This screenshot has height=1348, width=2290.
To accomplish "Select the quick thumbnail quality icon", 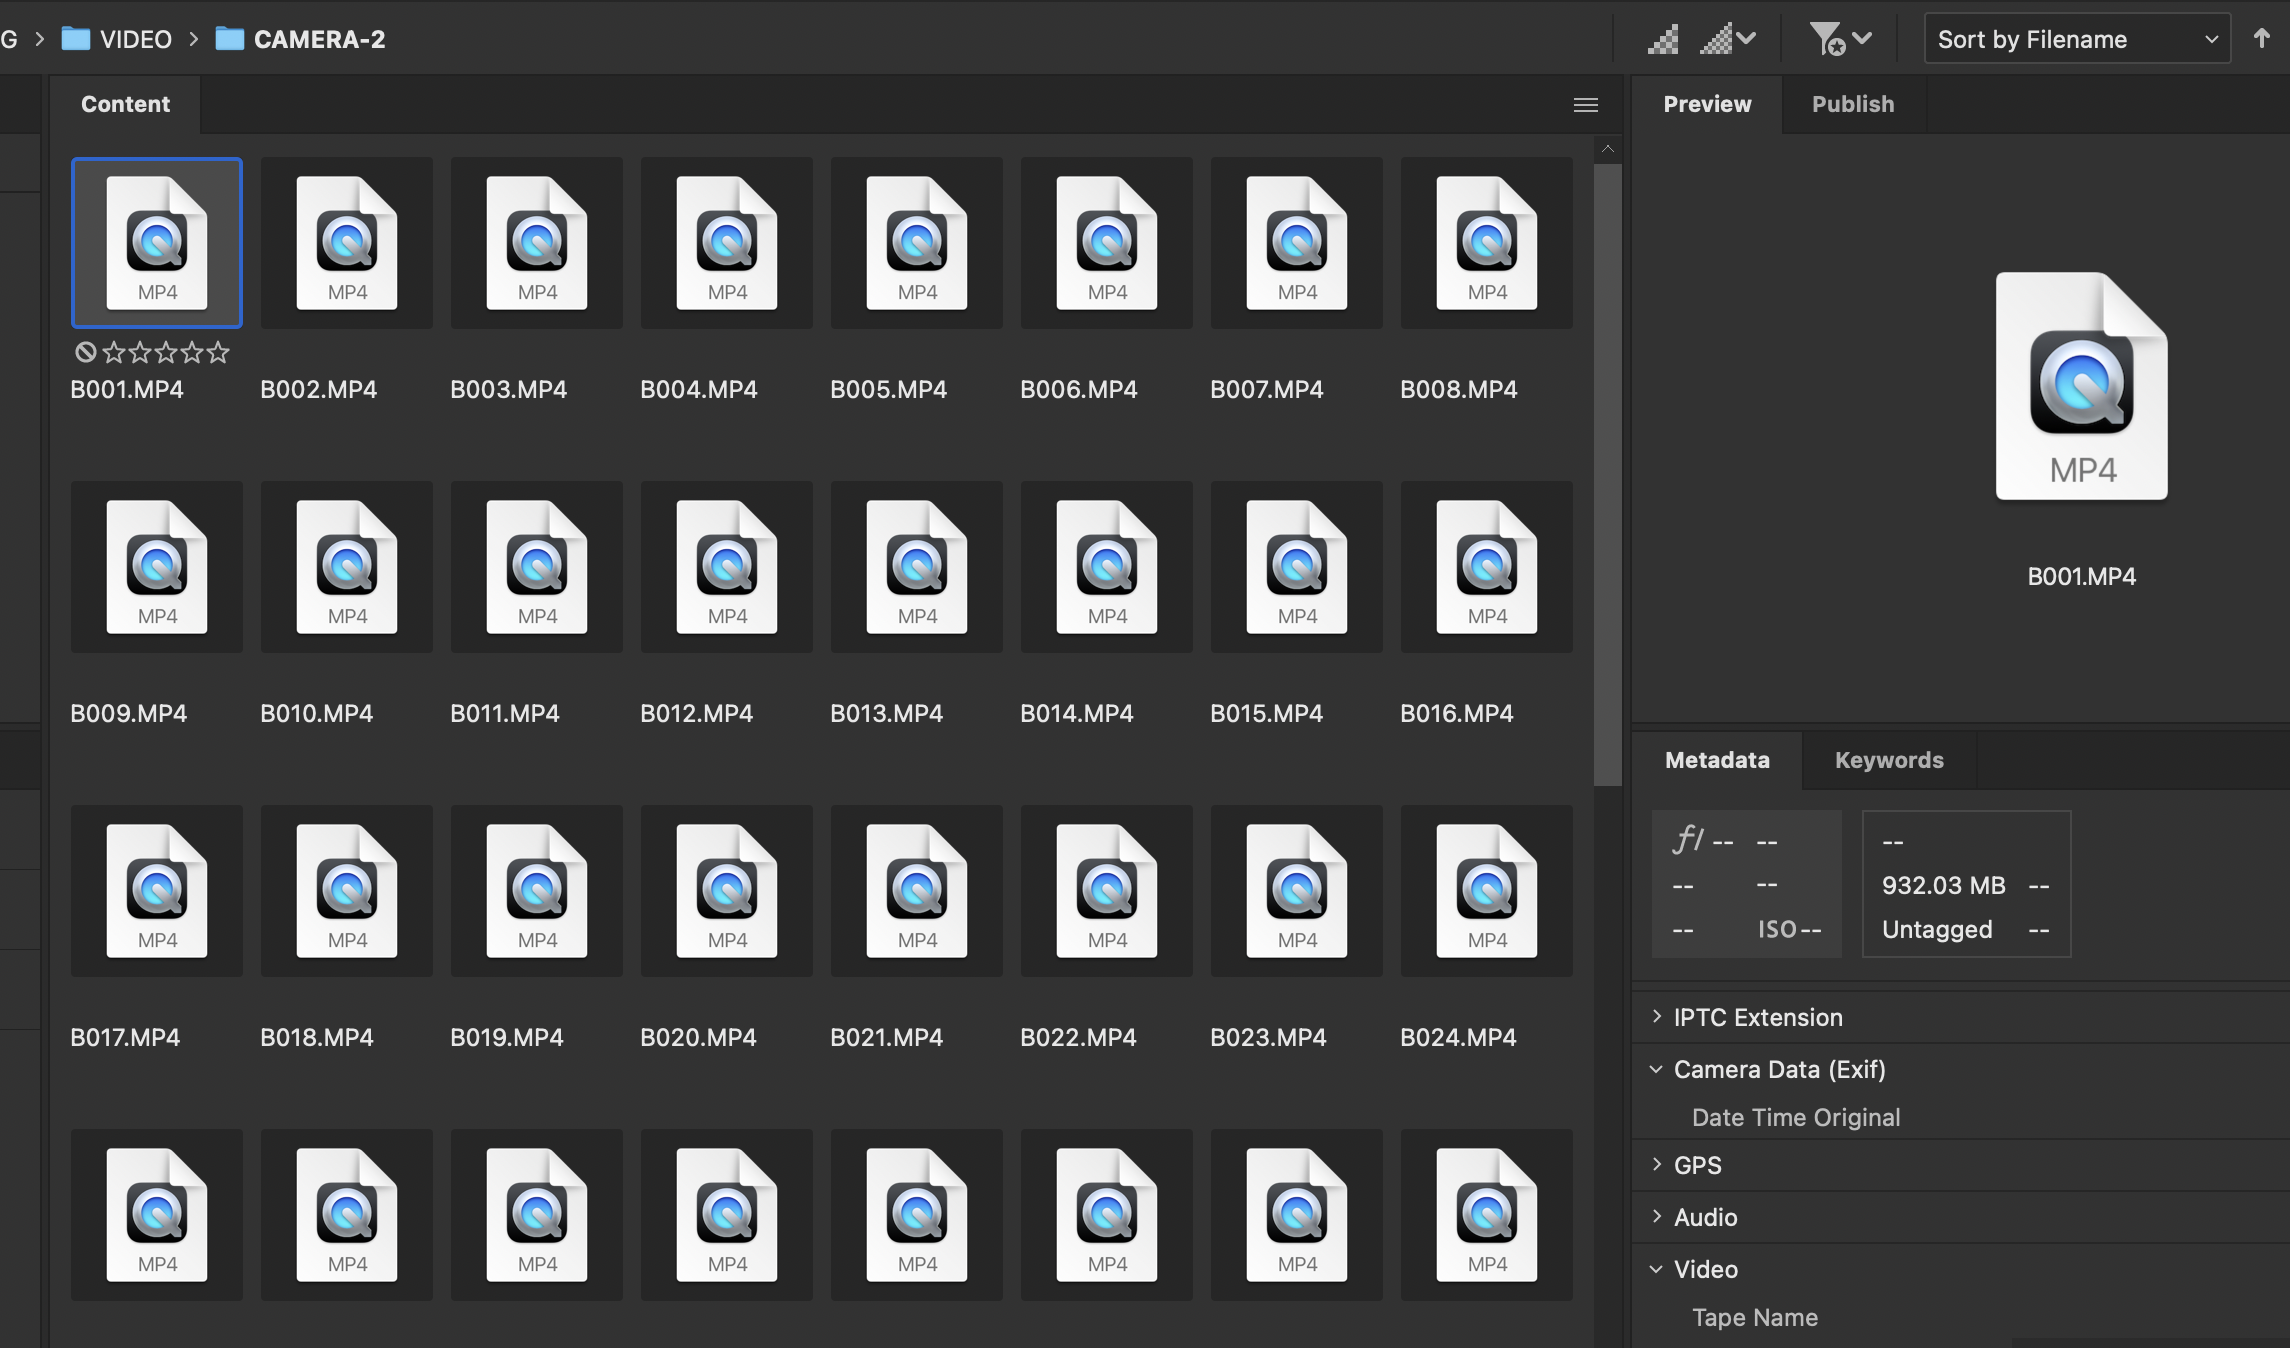I will [x=1663, y=38].
